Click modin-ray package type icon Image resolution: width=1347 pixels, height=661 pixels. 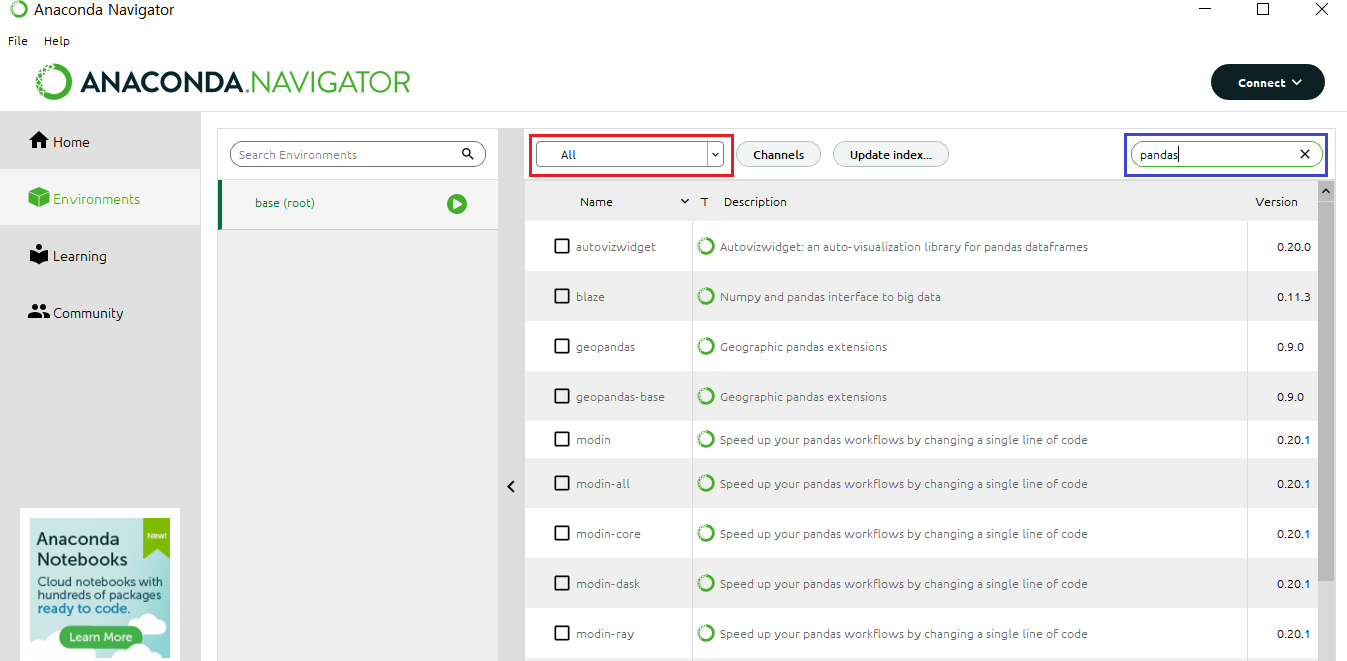click(x=706, y=633)
